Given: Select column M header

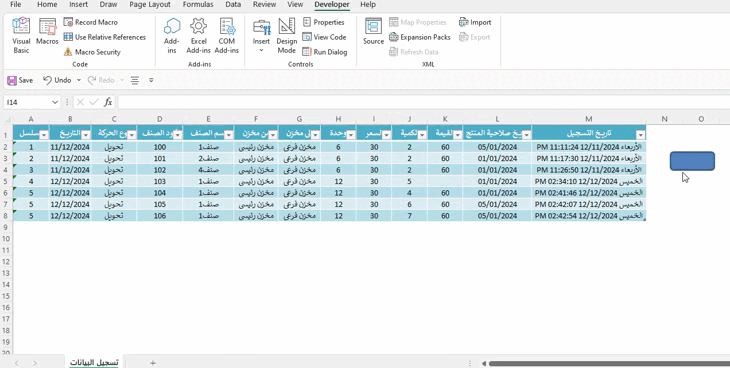Looking at the screenshot, I should click(x=588, y=119).
